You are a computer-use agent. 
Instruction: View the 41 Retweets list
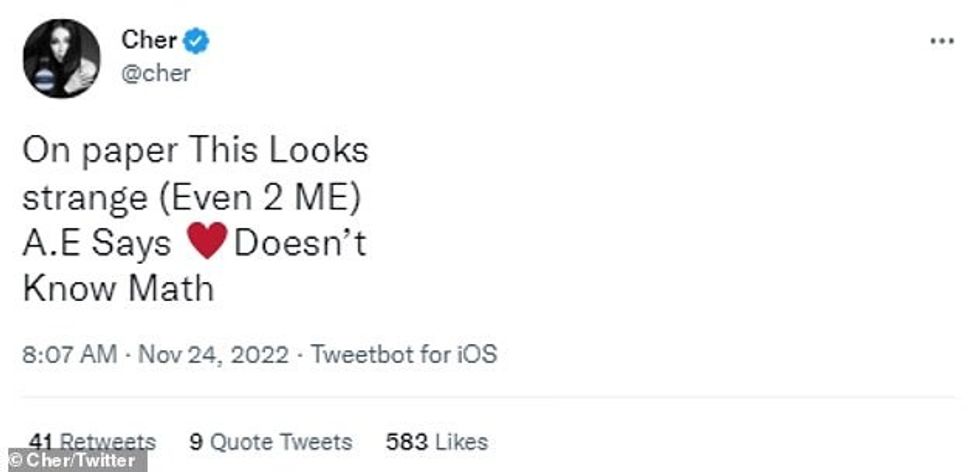point(92,441)
